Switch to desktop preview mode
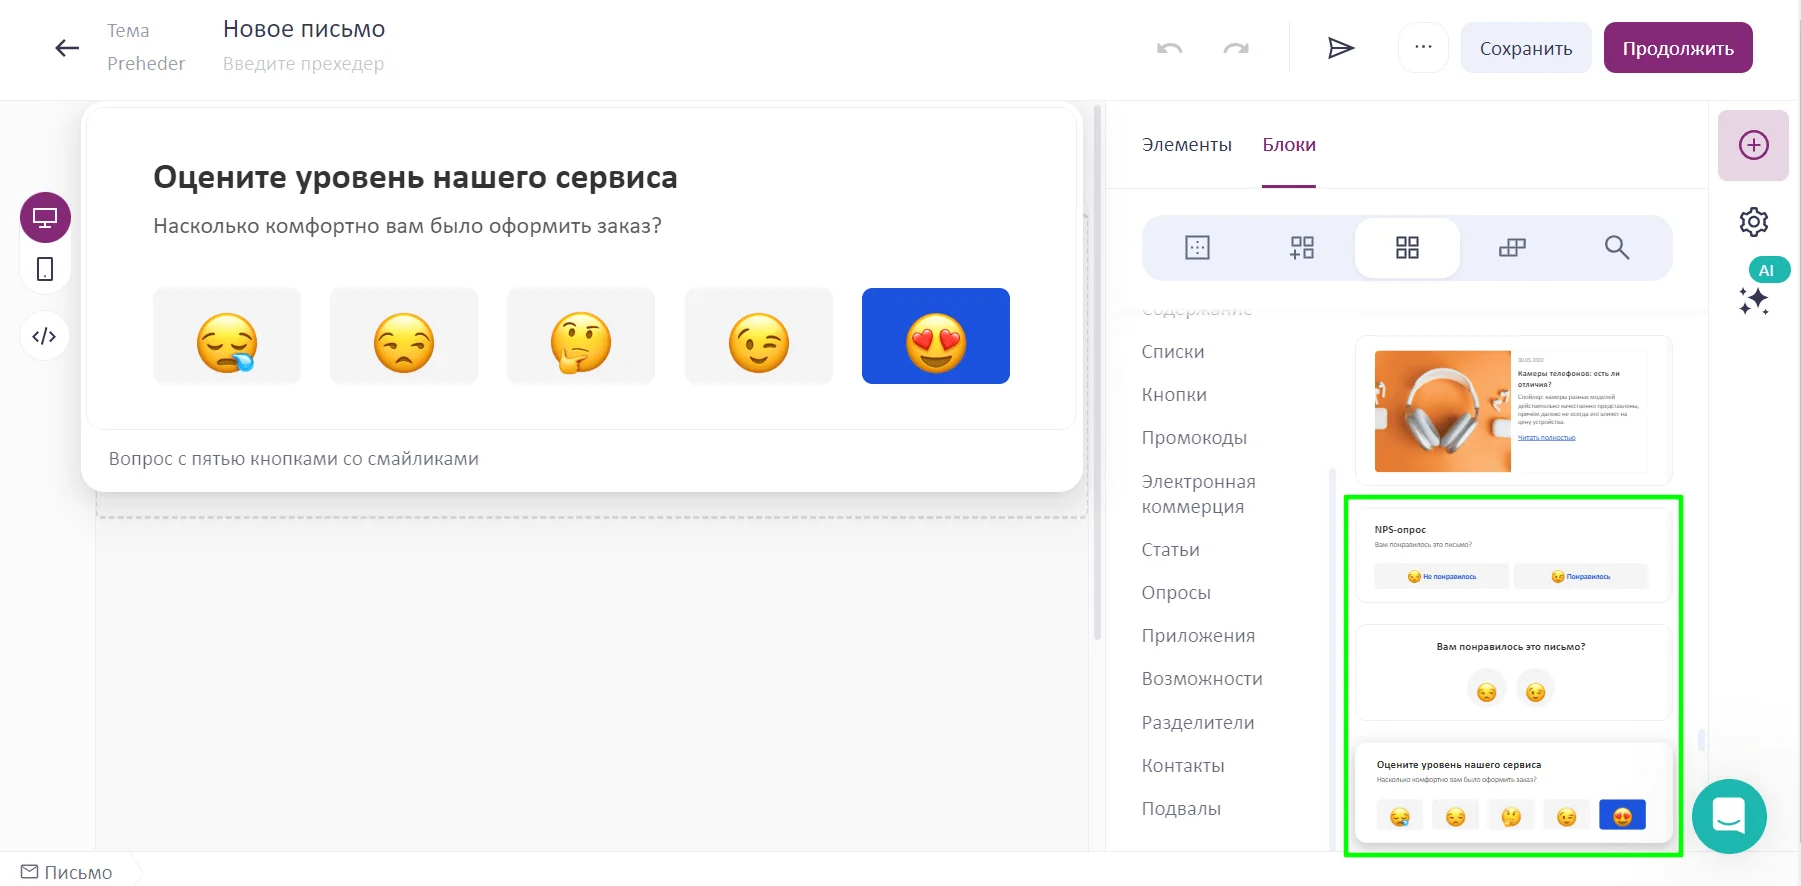 click(x=45, y=217)
